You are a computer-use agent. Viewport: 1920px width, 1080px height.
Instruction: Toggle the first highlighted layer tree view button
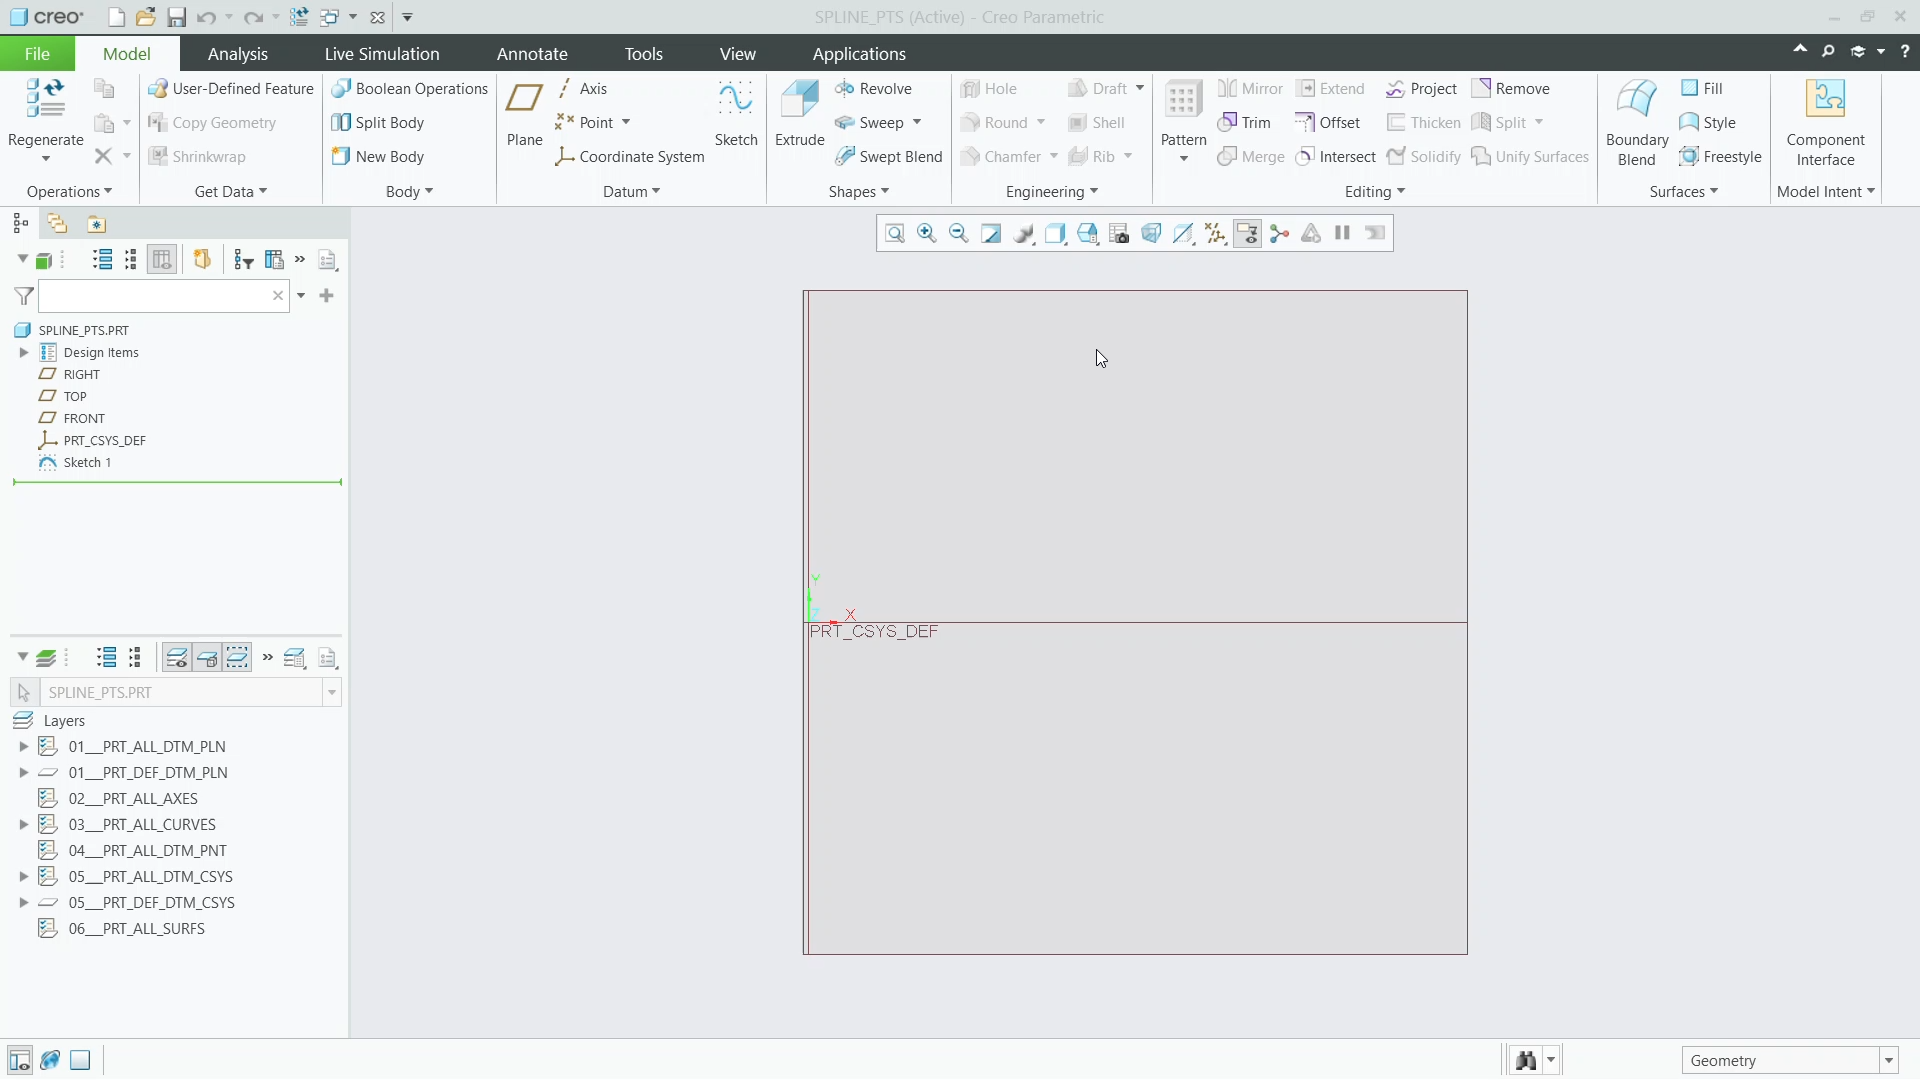pos(176,658)
